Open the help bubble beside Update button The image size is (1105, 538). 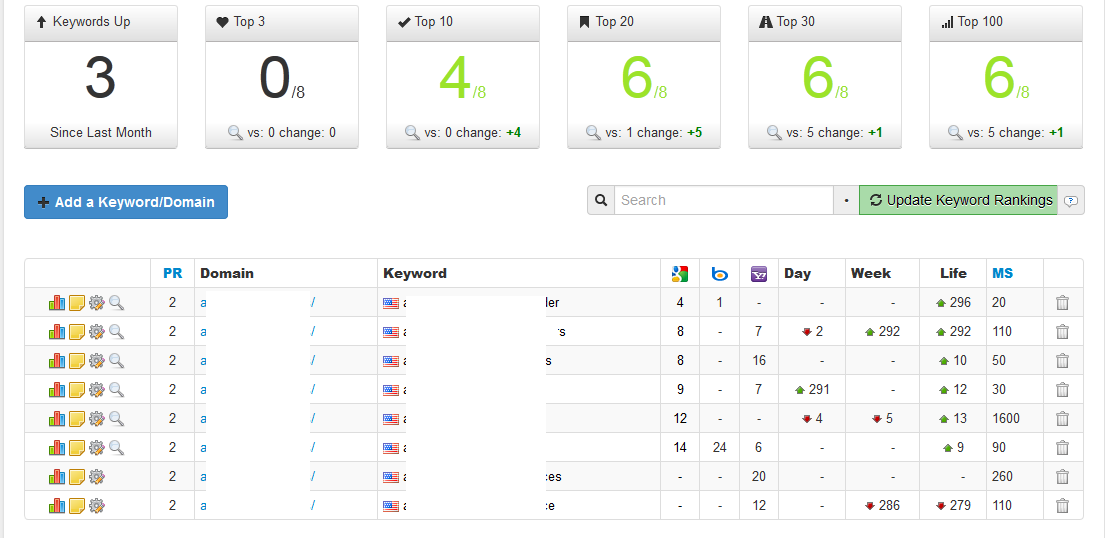click(1070, 200)
